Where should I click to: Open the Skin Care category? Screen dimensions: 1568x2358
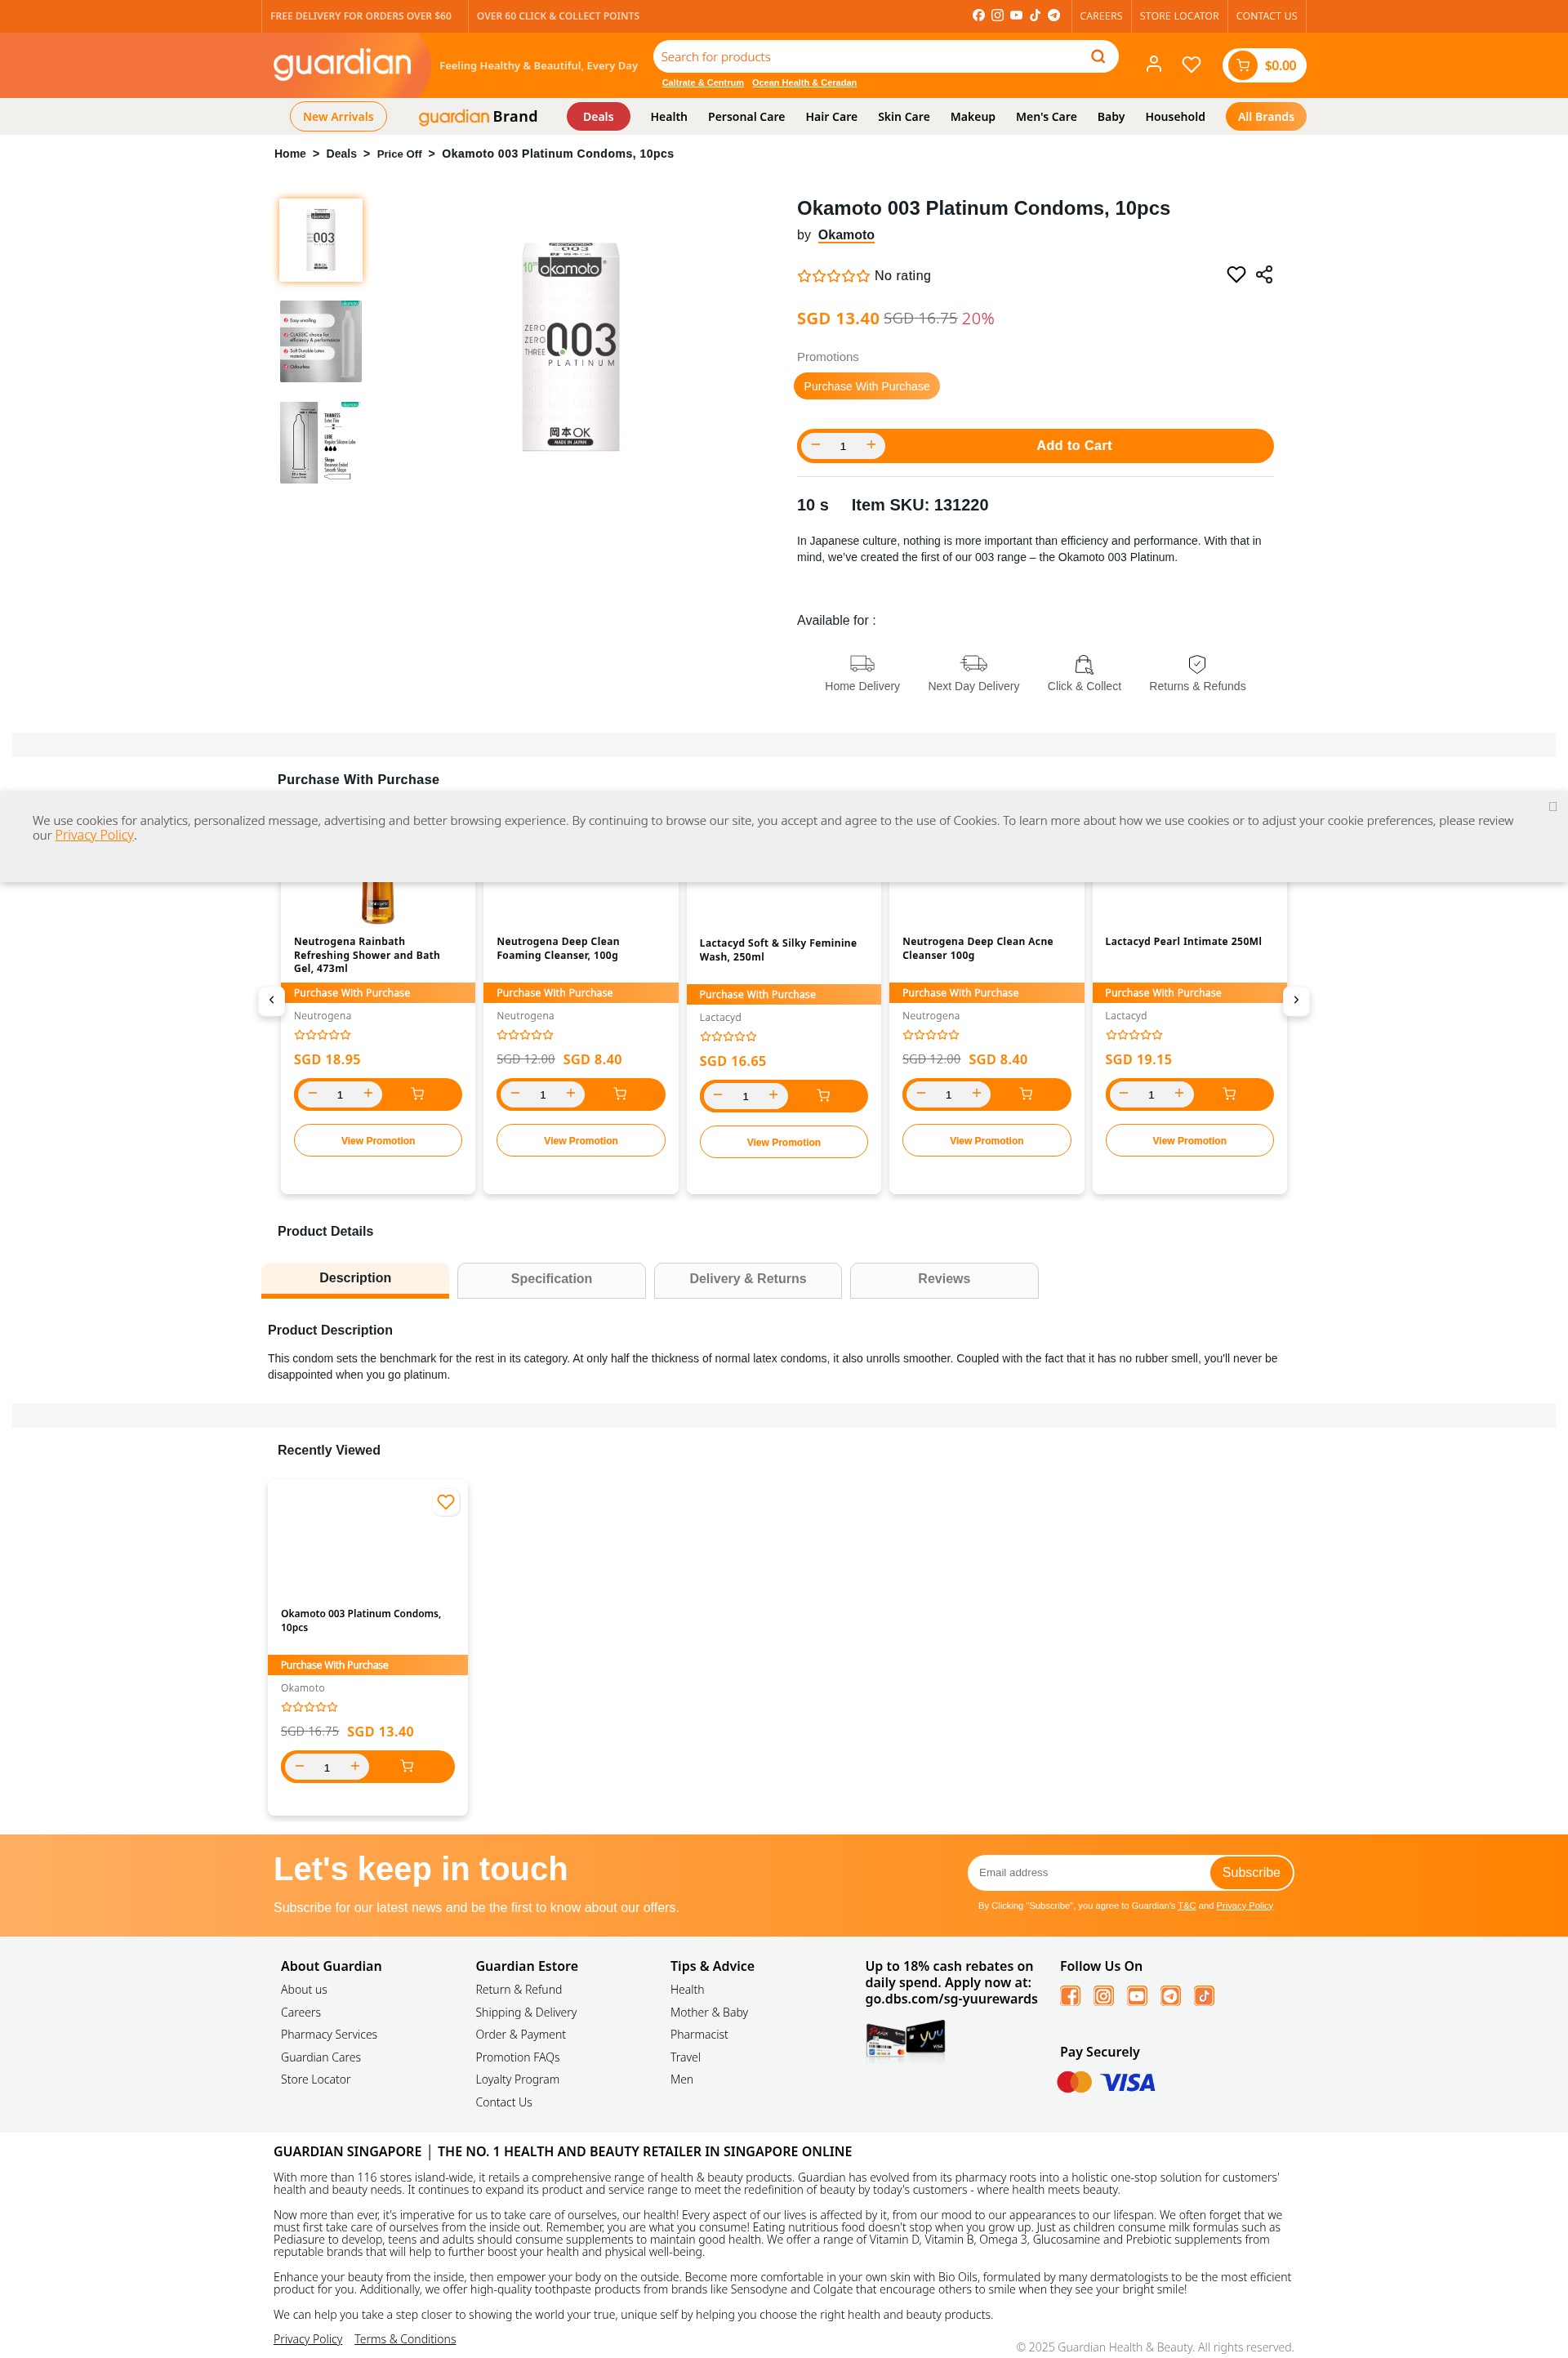click(904, 117)
